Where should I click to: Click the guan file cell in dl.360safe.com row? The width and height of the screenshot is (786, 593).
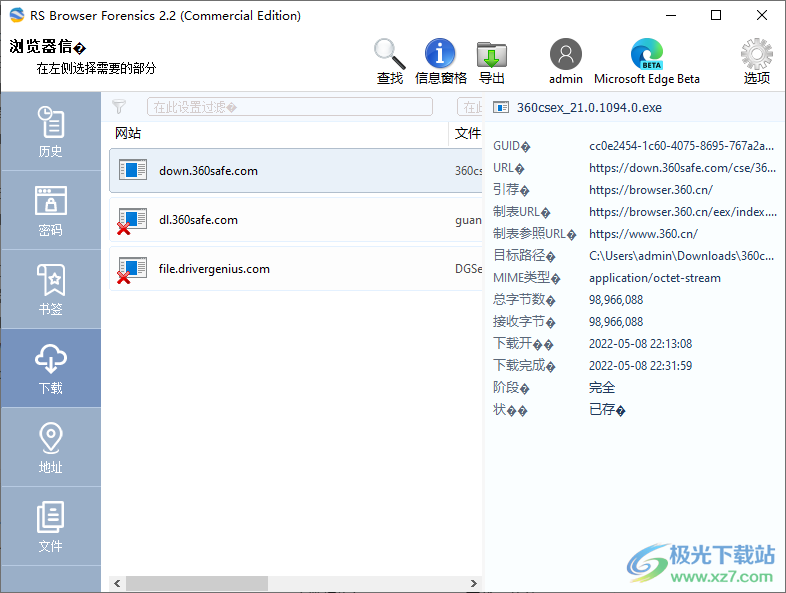[x=468, y=220]
